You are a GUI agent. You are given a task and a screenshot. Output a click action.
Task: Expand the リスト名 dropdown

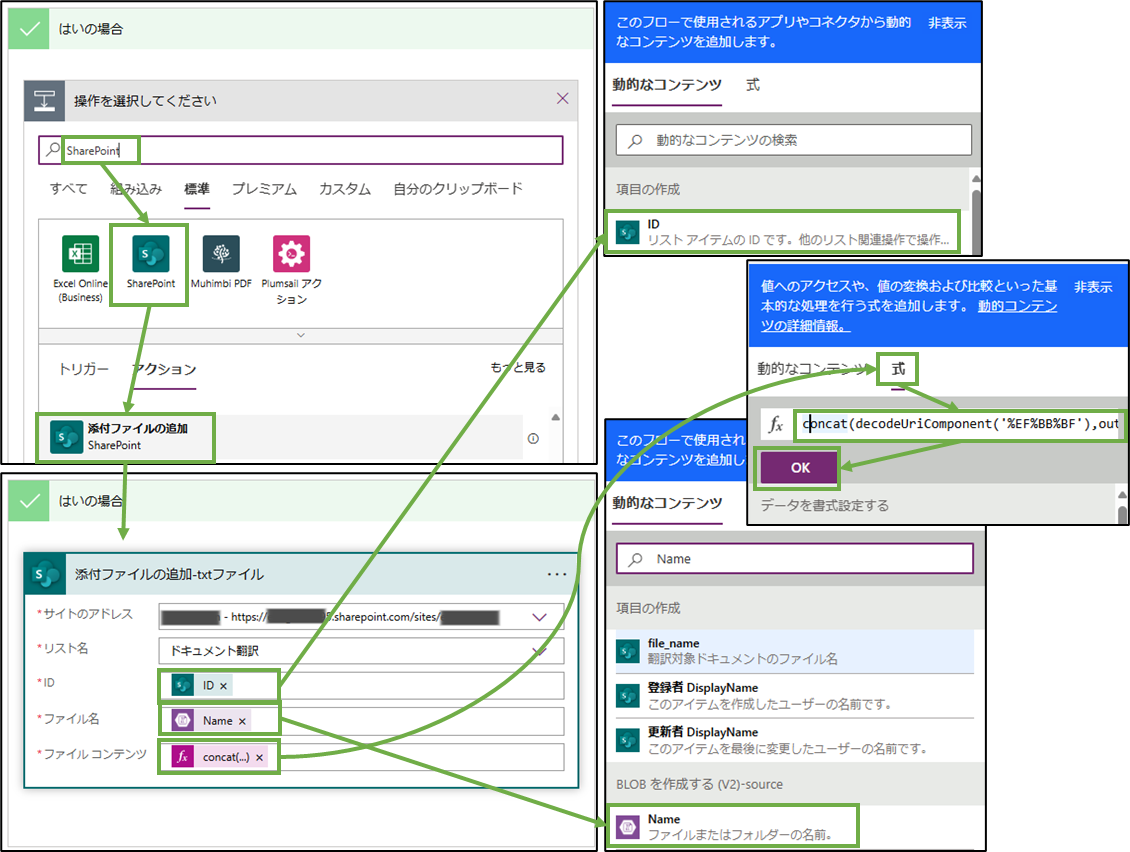(539, 651)
